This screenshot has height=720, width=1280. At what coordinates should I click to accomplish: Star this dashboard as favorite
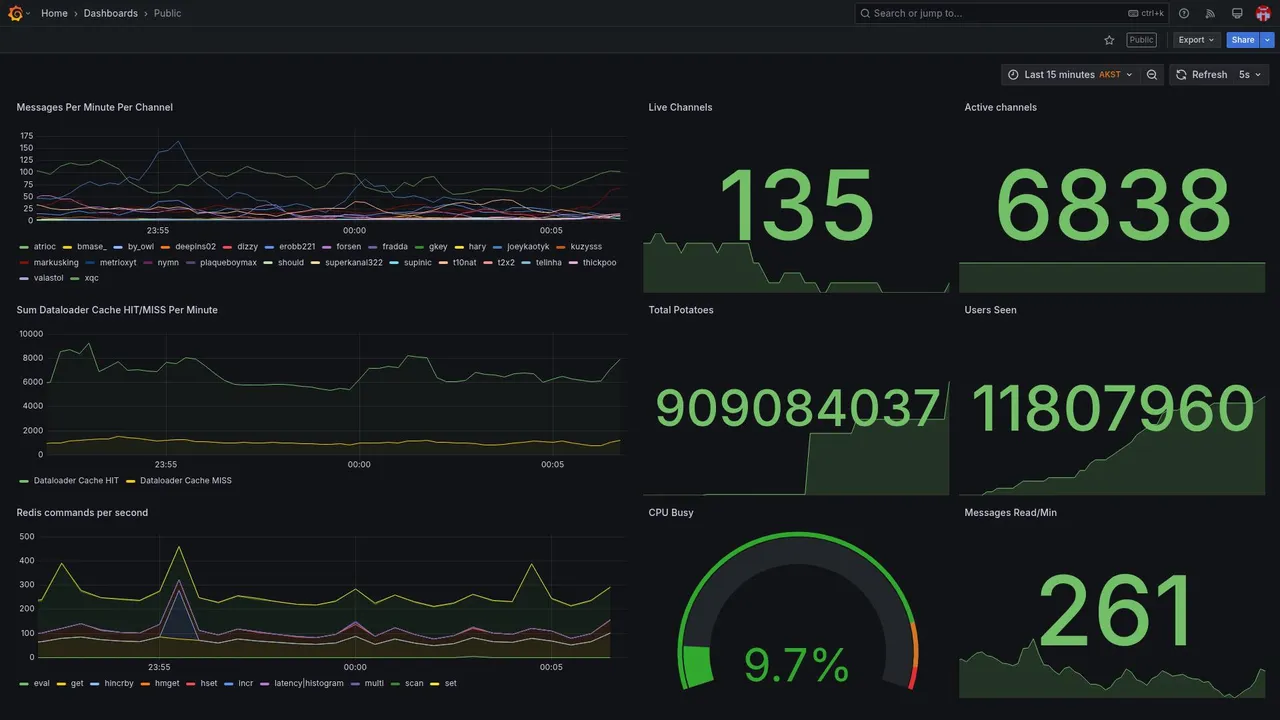click(1109, 40)
